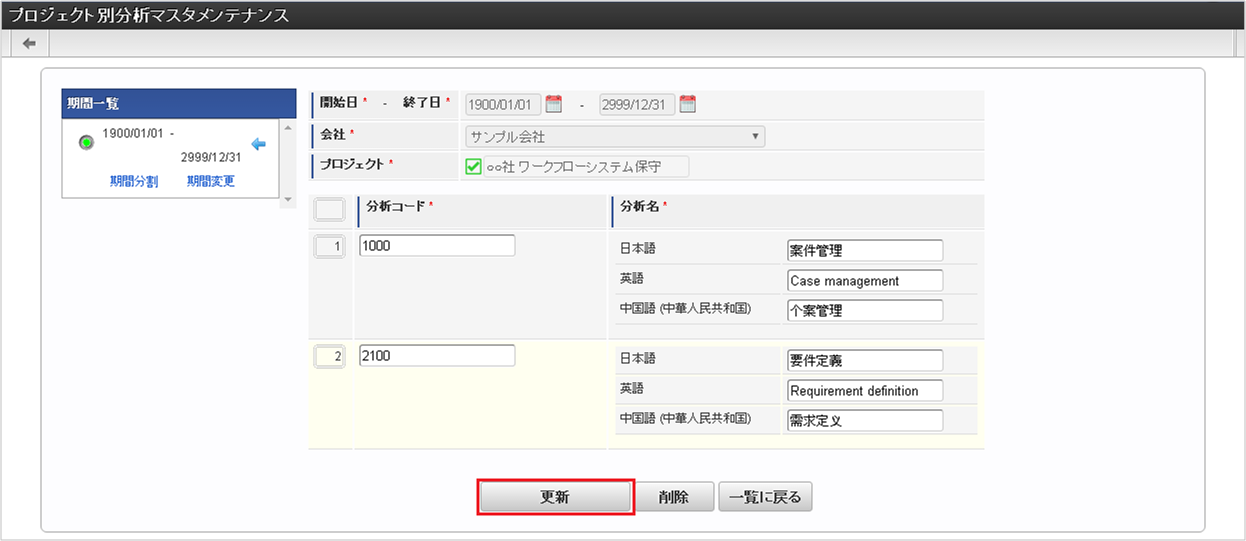Image resolution: width=1246 pixels, height=541 pixels.
Task: Select the green period status radio icon
Action: click(x=87, y=142)
